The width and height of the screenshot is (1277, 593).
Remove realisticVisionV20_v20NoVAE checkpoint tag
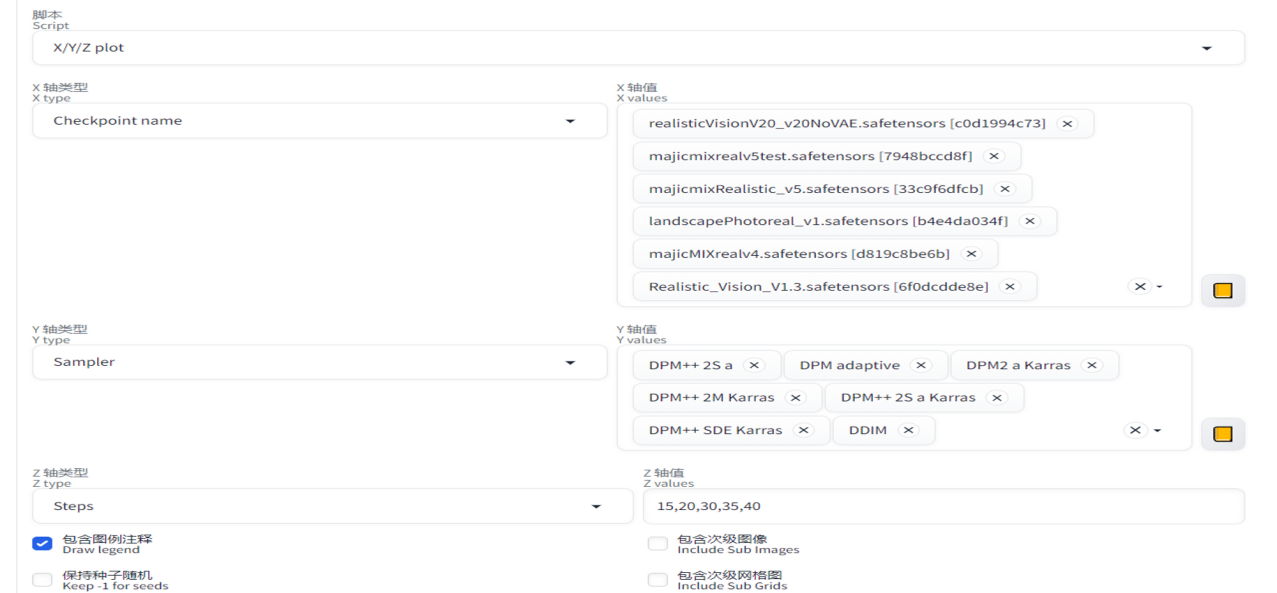[x=1068, y=124]
